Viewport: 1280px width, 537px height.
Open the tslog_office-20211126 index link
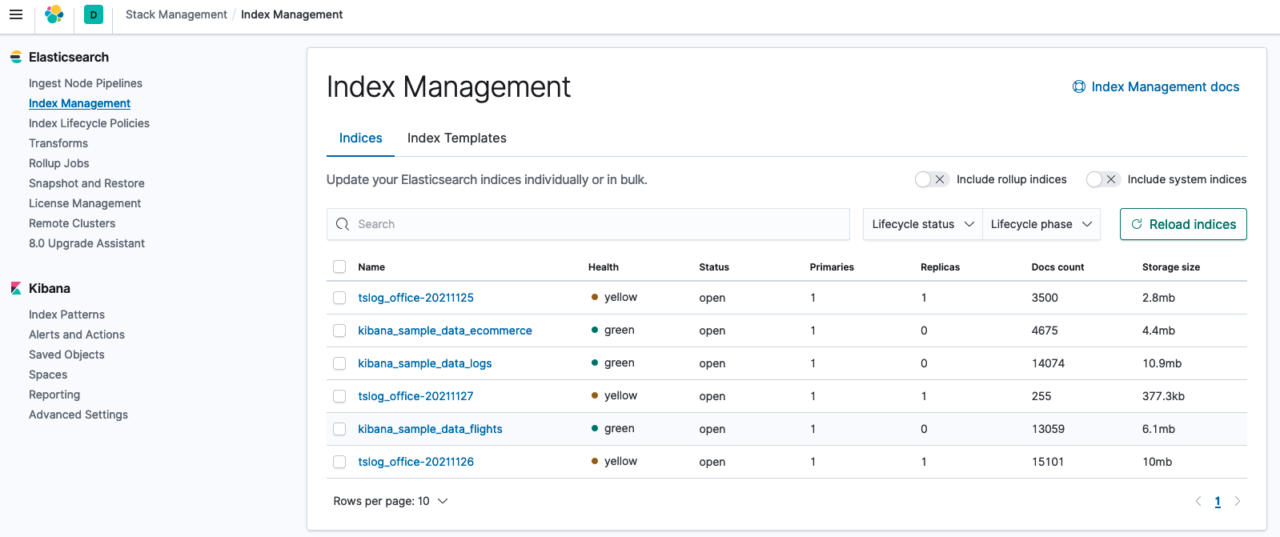click(416, 462)
